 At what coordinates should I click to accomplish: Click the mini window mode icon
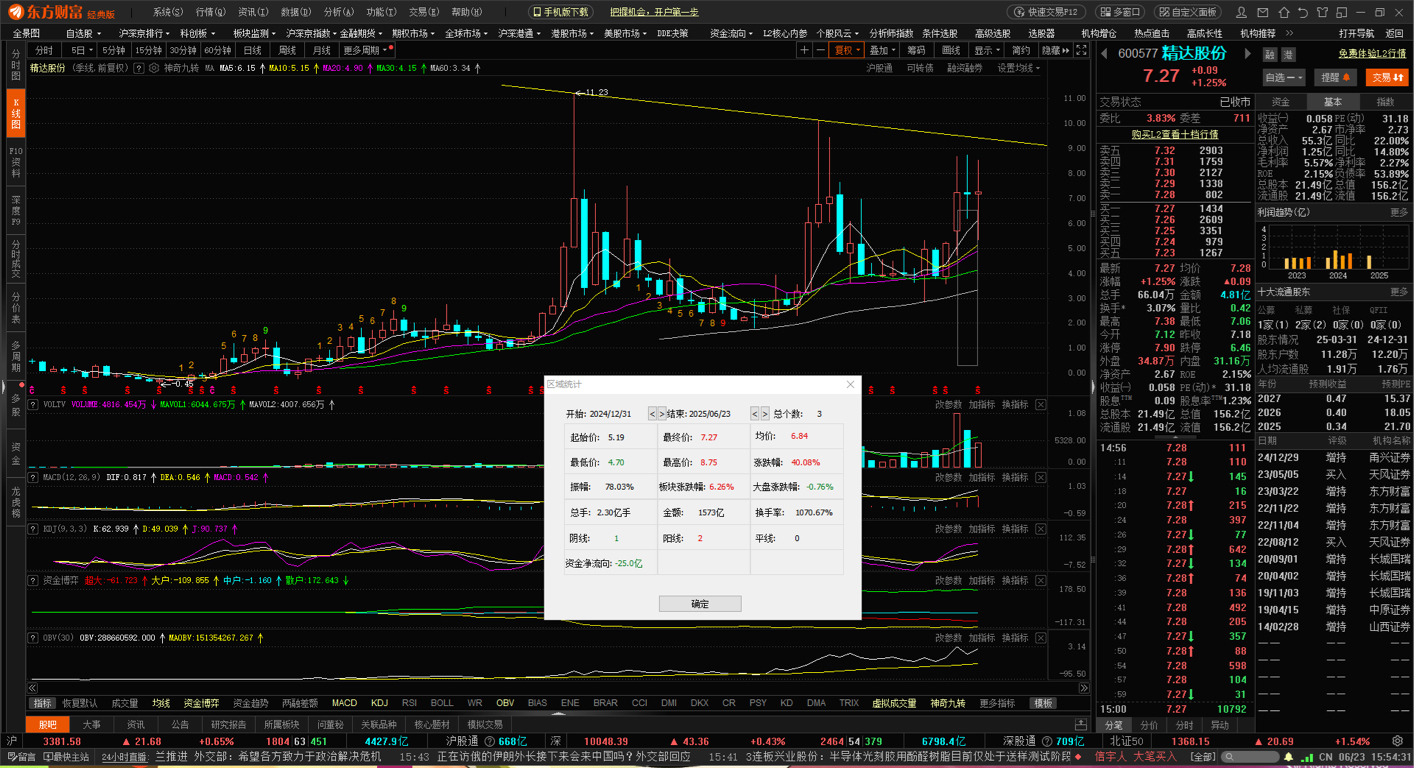[x=1342, y=12]
